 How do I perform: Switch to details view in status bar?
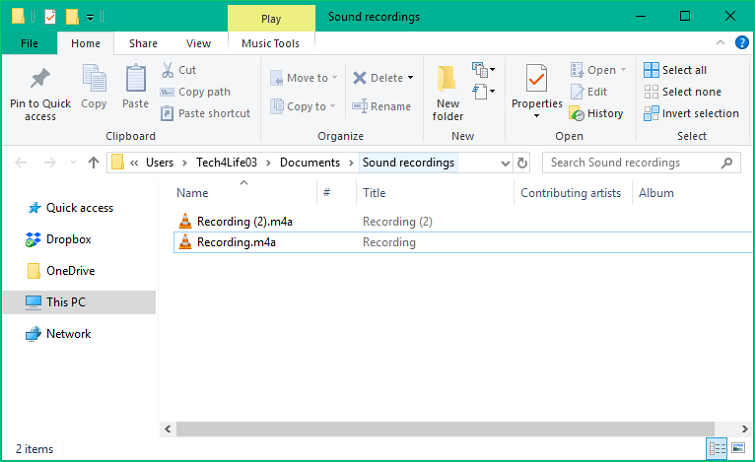pos(717,449)
